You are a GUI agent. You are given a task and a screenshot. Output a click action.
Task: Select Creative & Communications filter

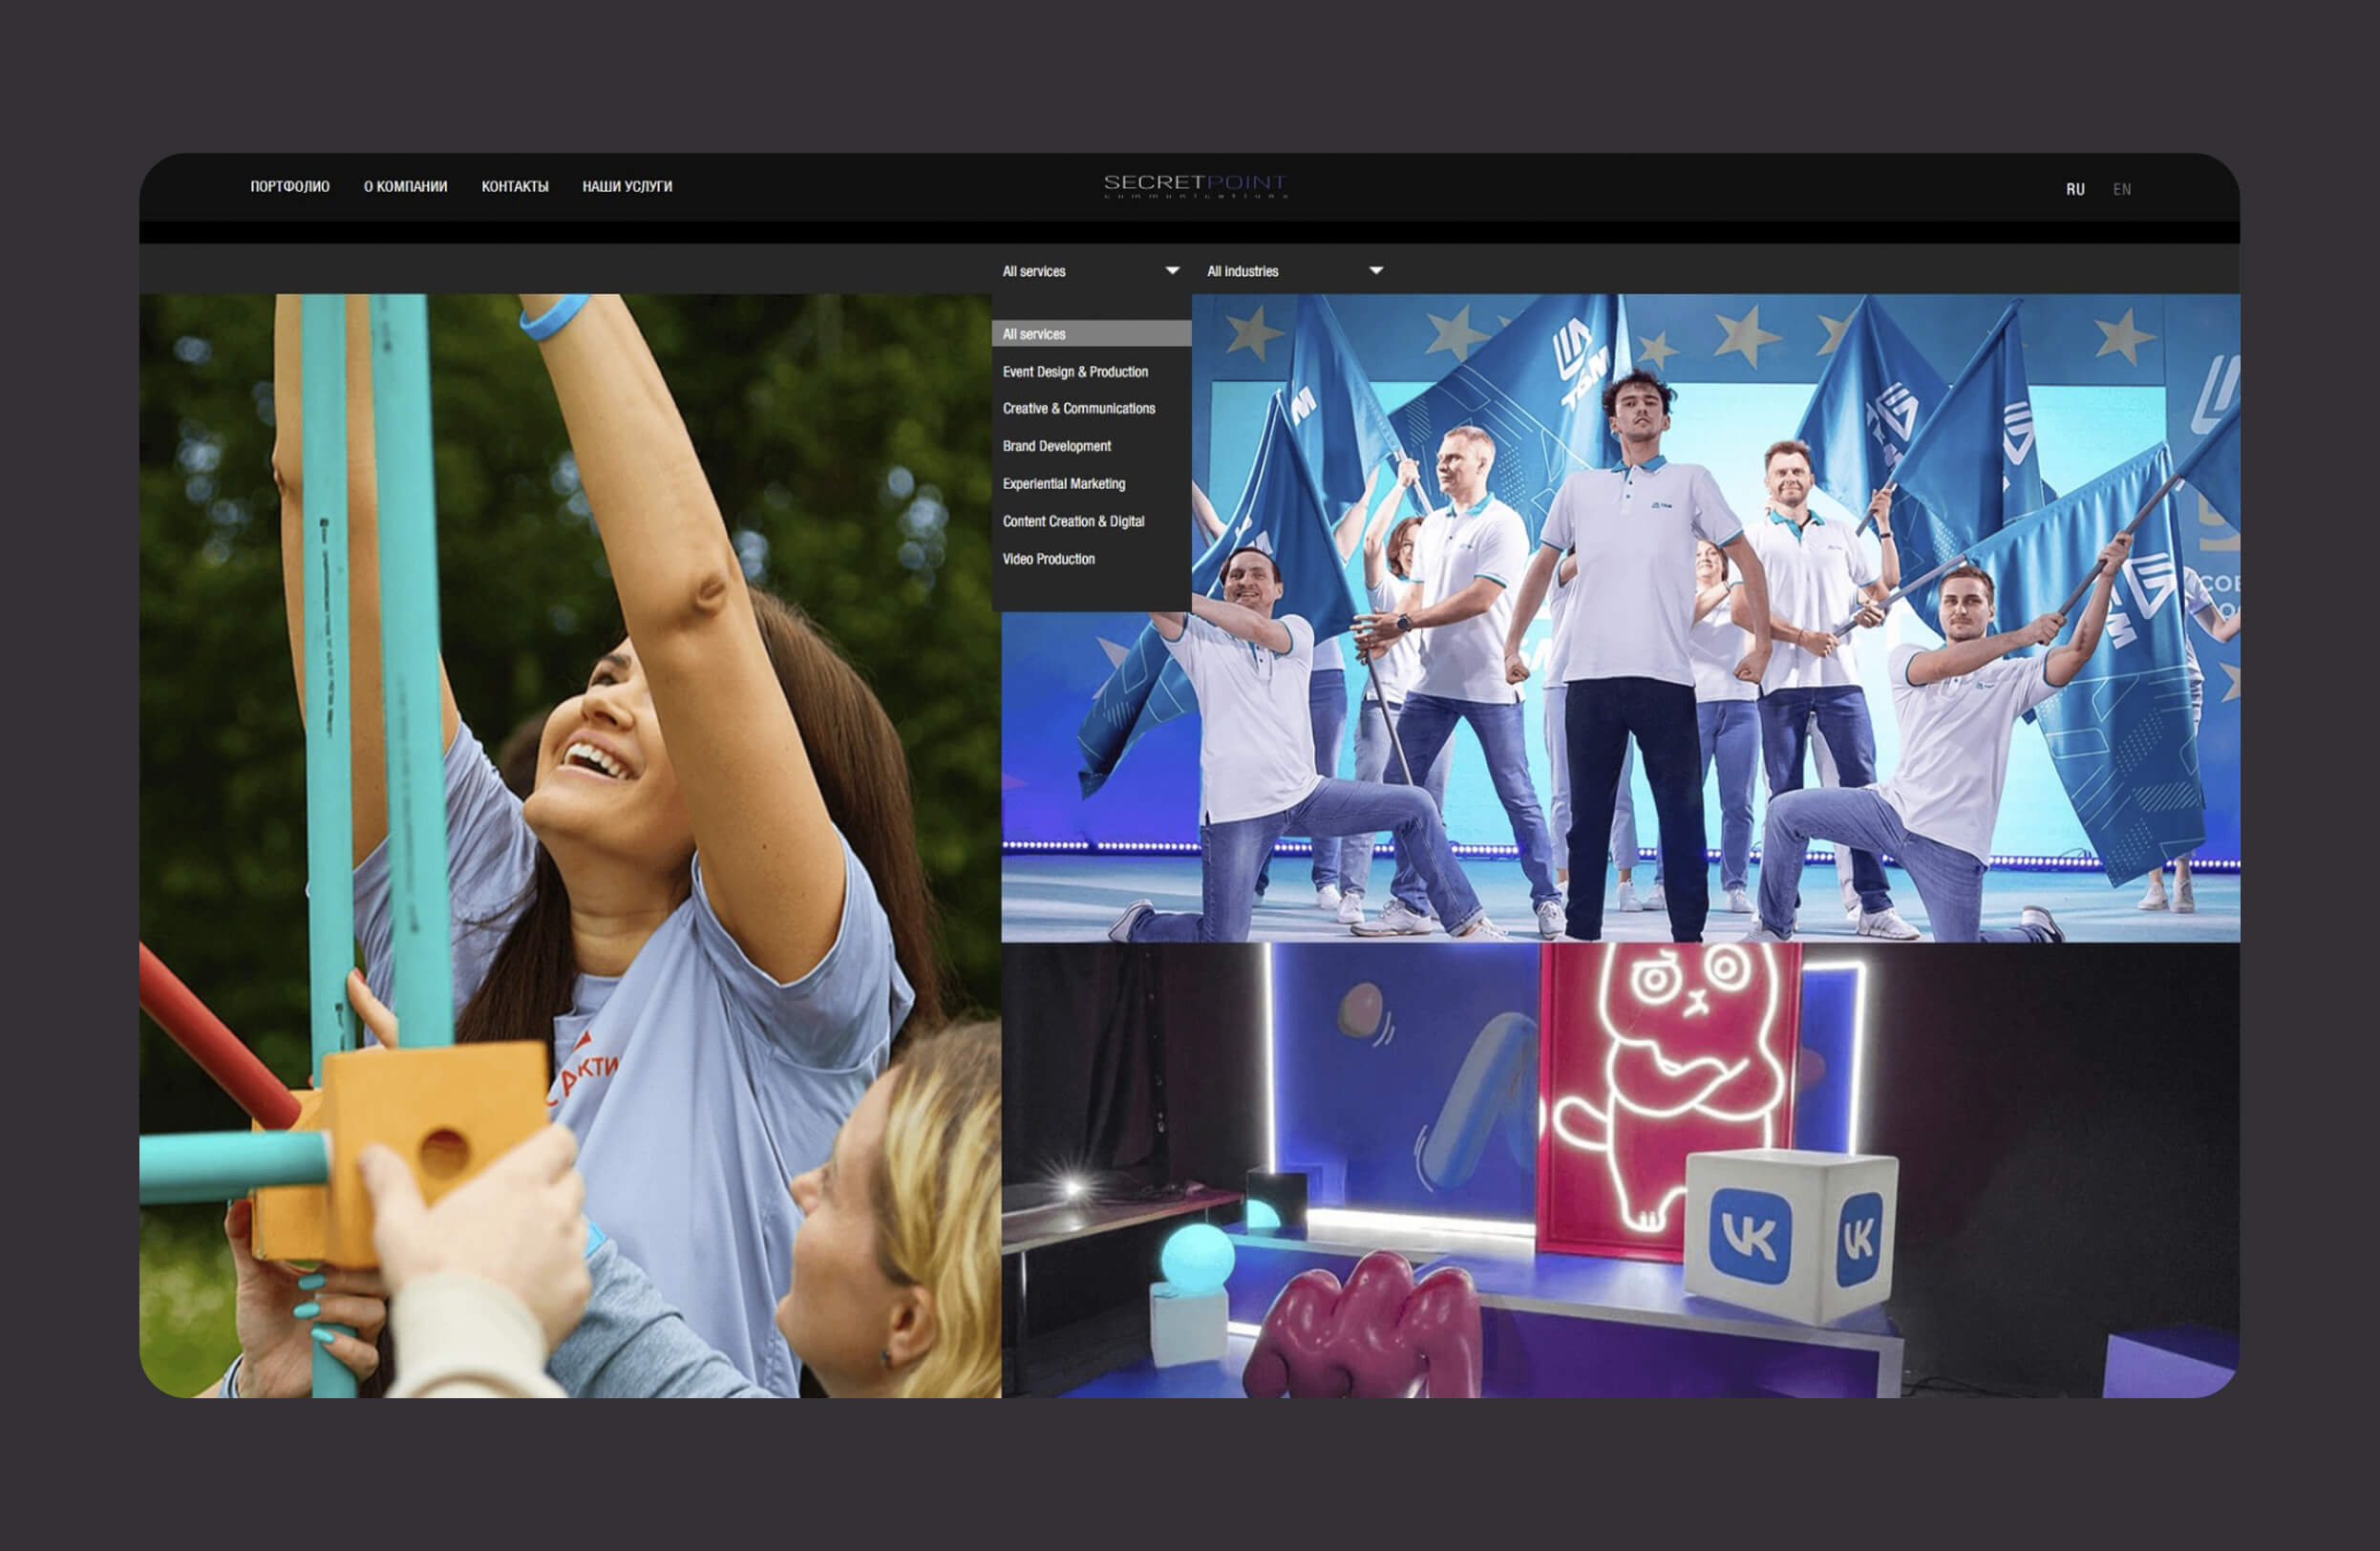tap(1078, 409)
